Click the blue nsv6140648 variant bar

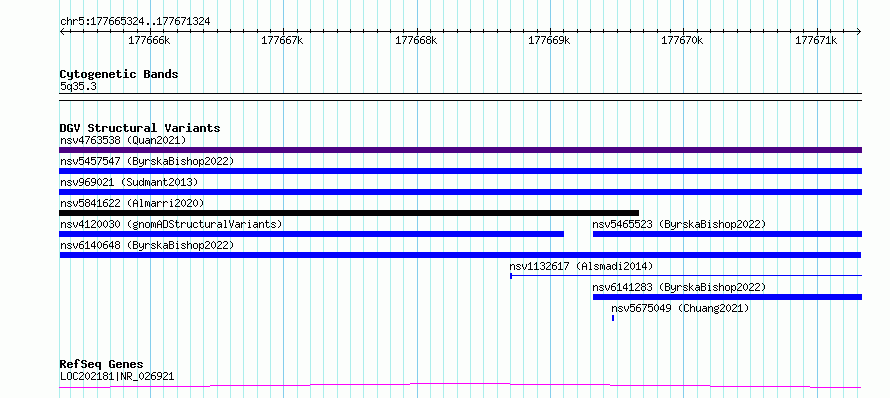460,255
